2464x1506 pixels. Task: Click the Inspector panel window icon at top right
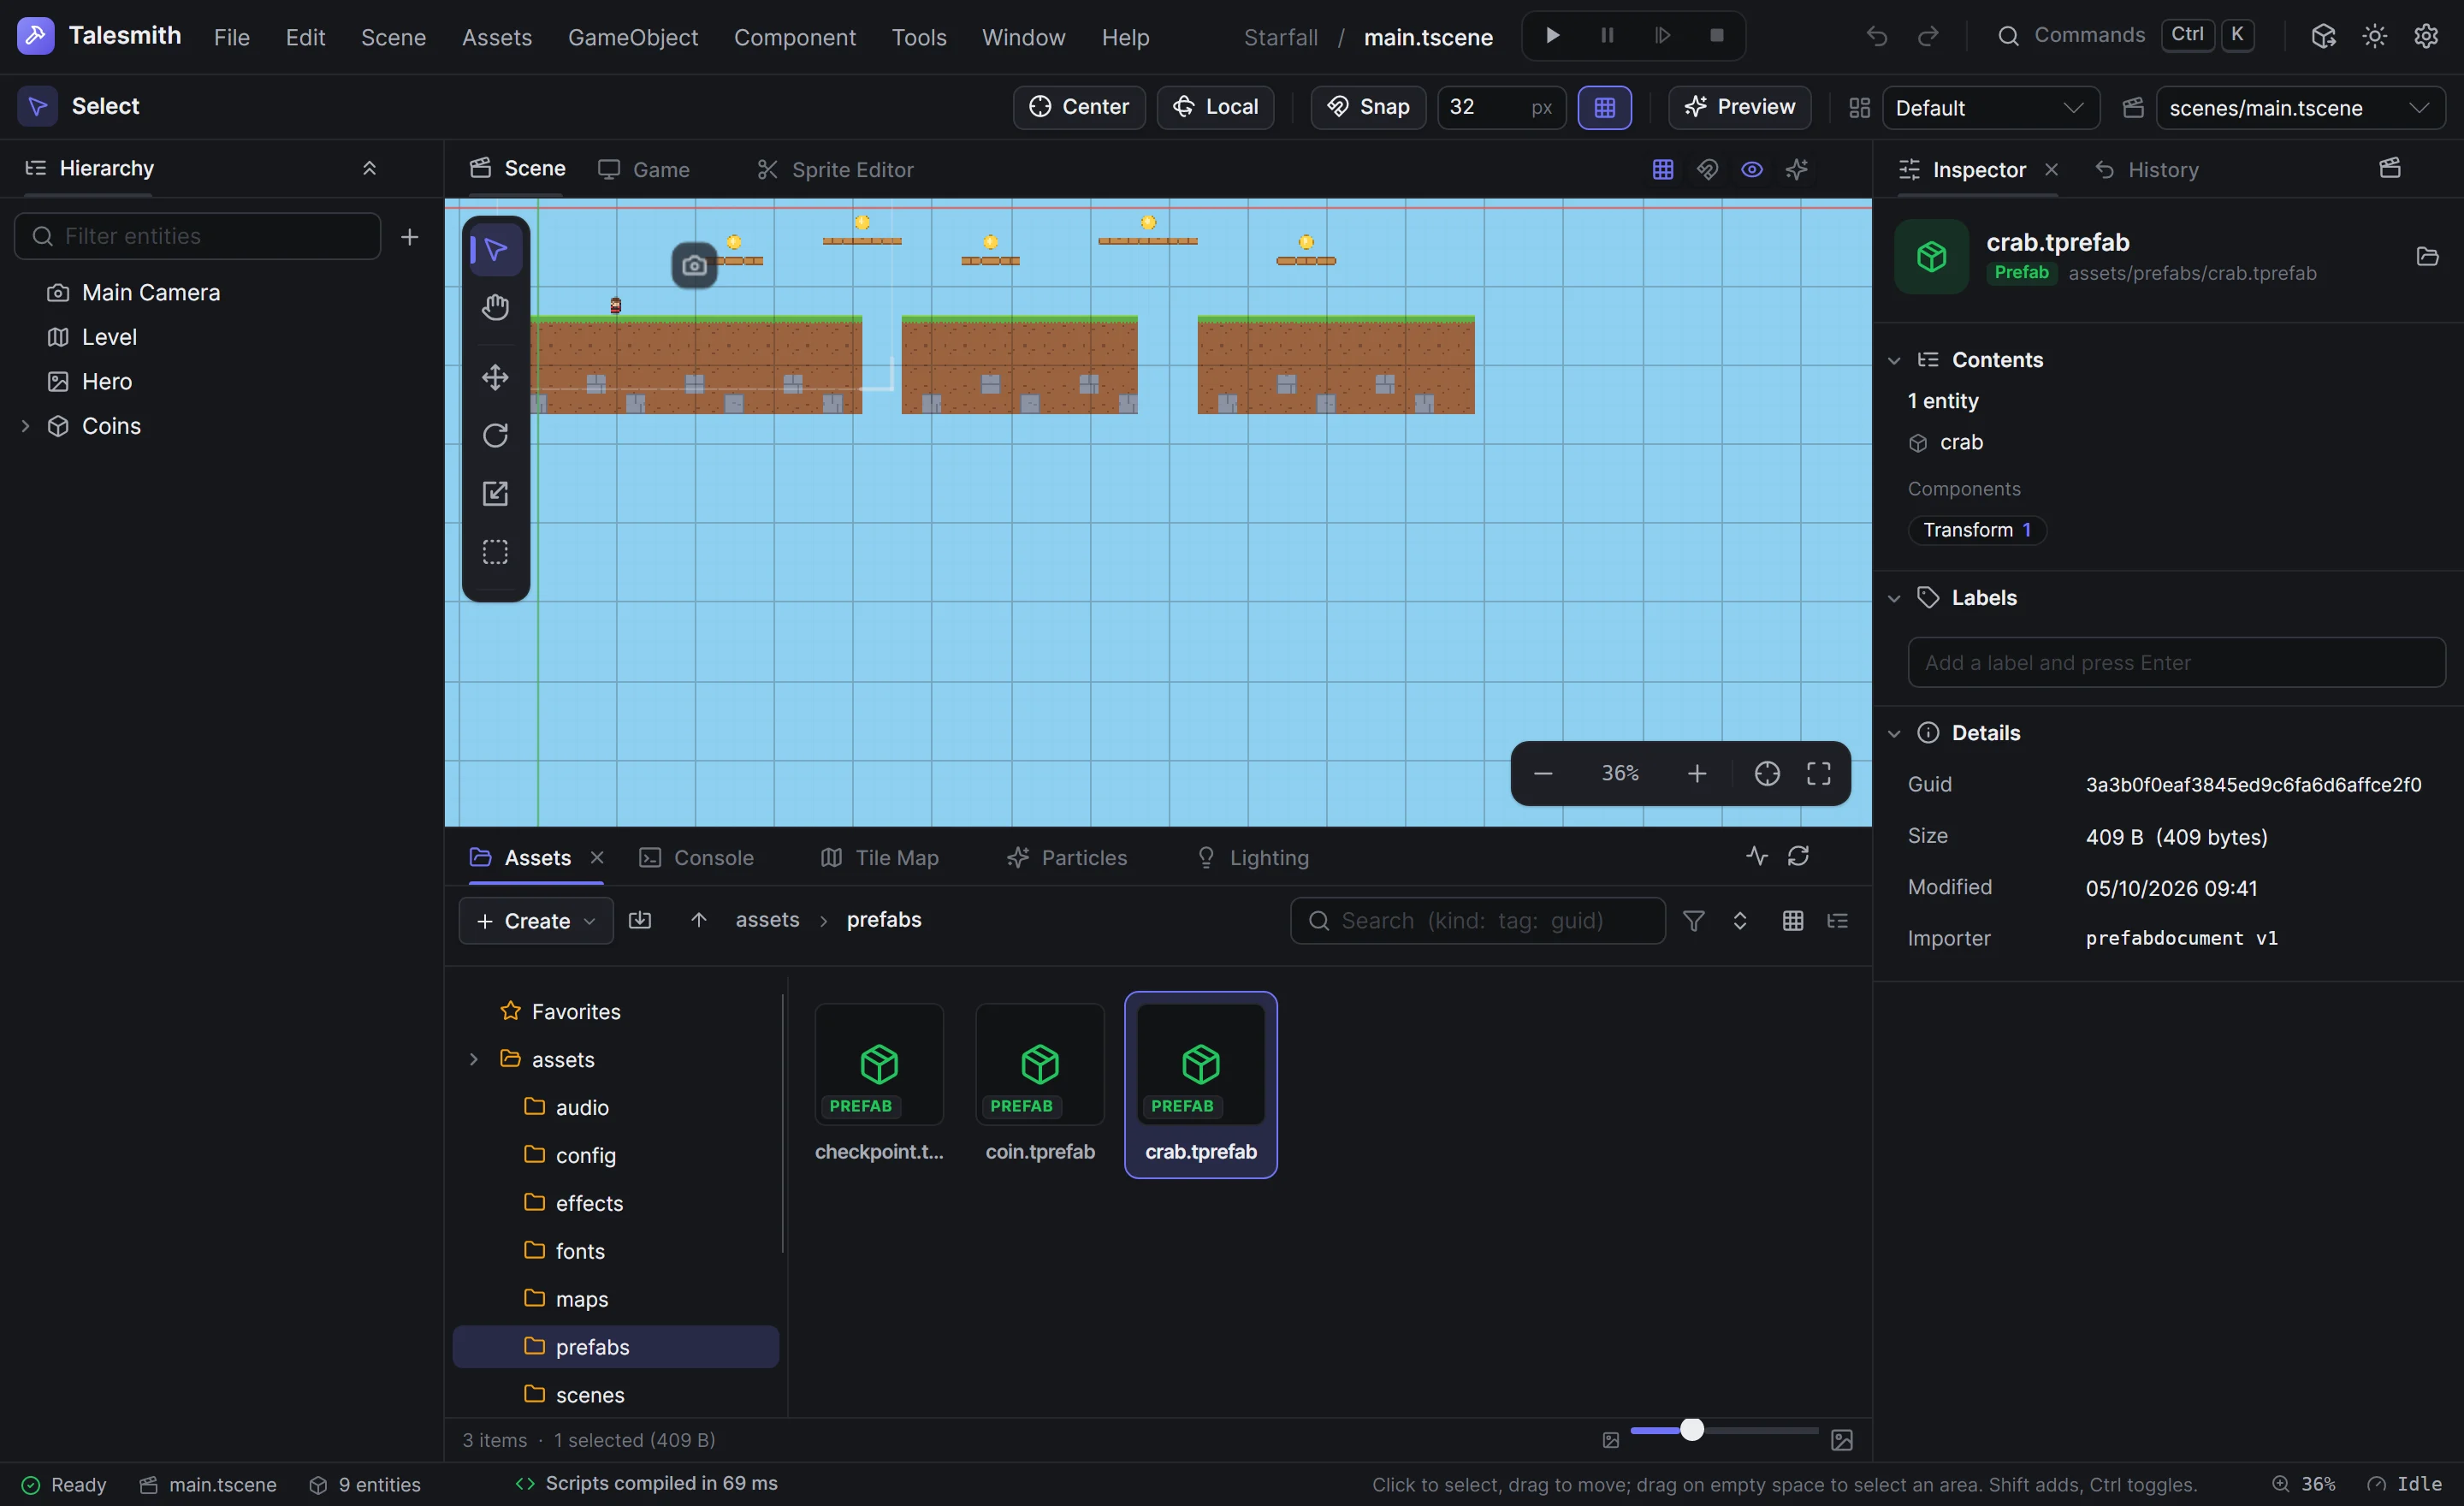click(2390, 168)
